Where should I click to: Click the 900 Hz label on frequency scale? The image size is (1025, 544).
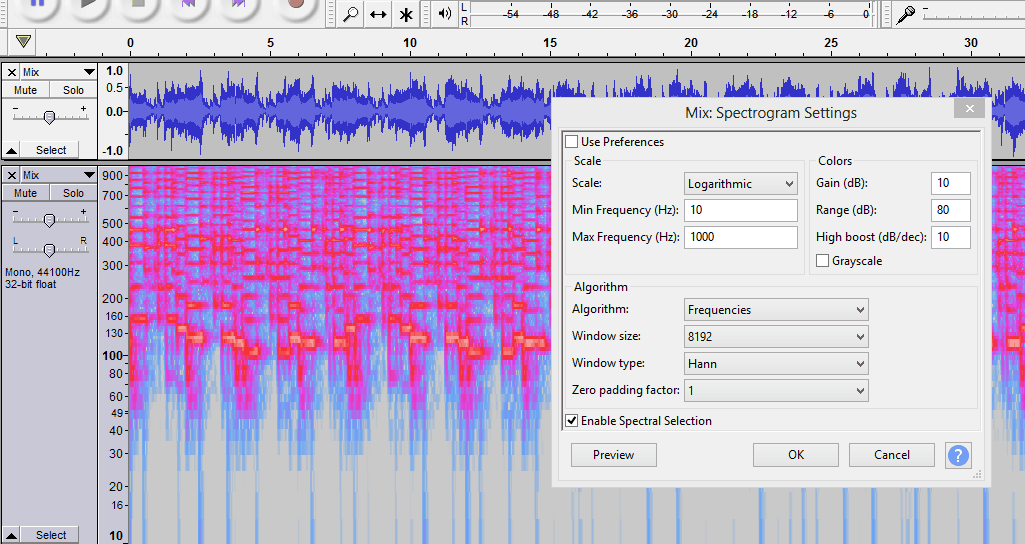[112, 175]
